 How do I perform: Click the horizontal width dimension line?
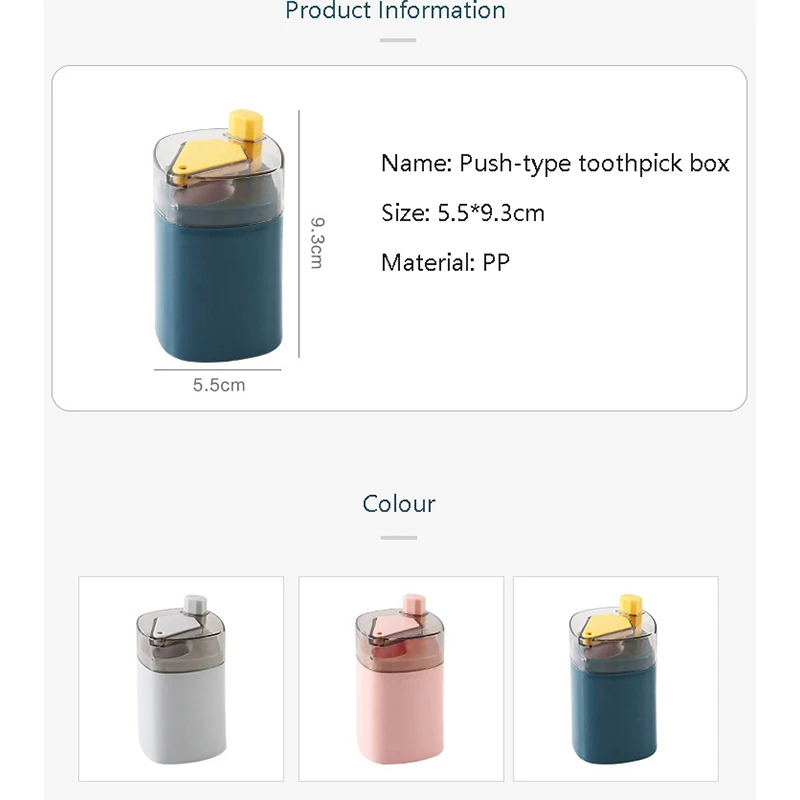coord(218,369)
